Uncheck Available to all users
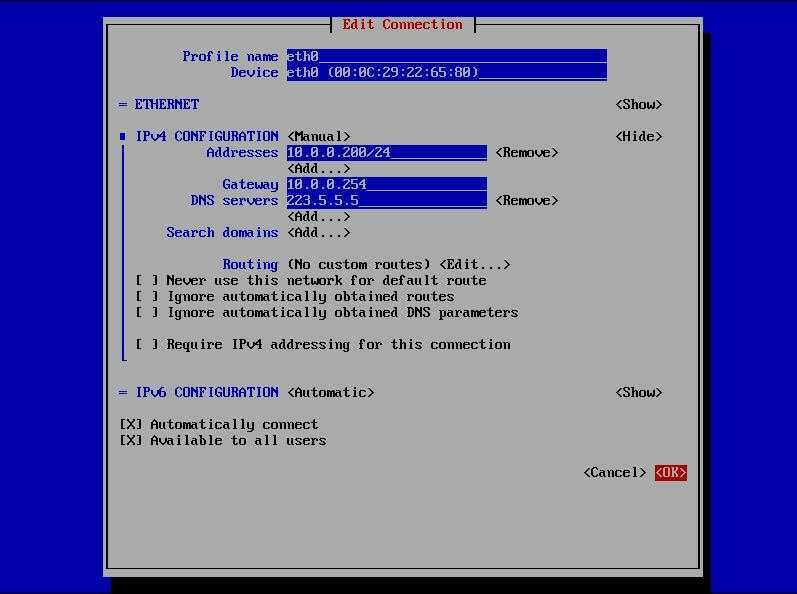 [223, 440]
